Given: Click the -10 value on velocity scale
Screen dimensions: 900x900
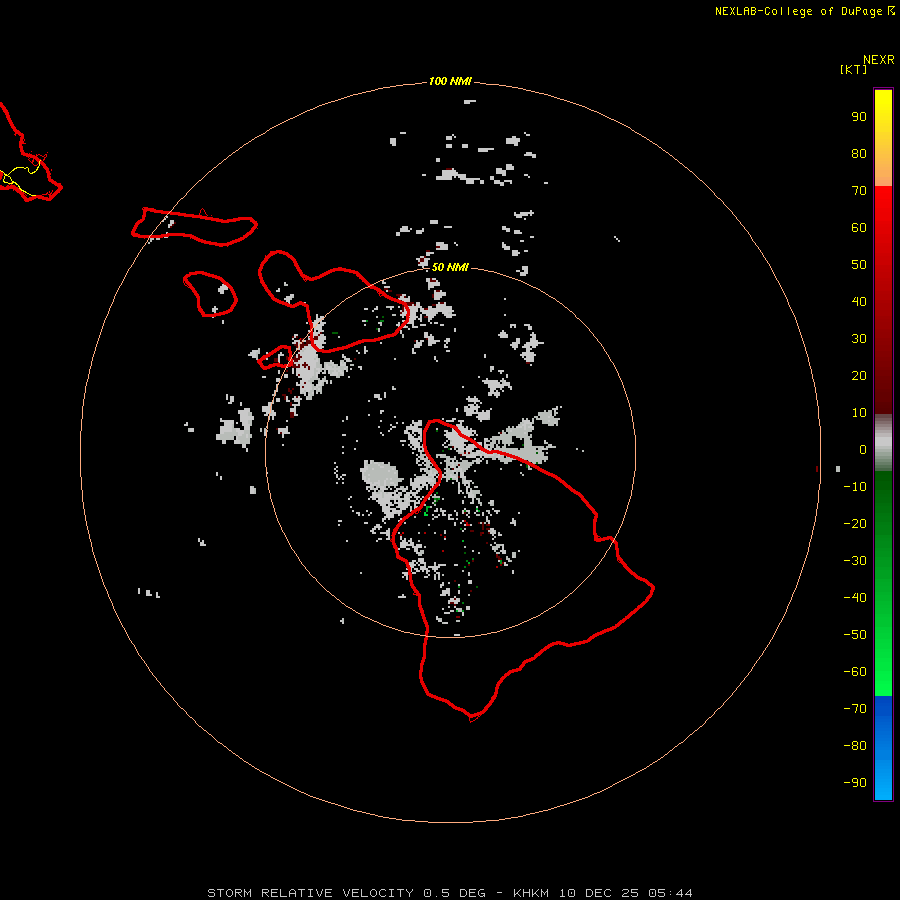Looking at the screenshot, I should [x=855, y=487].
